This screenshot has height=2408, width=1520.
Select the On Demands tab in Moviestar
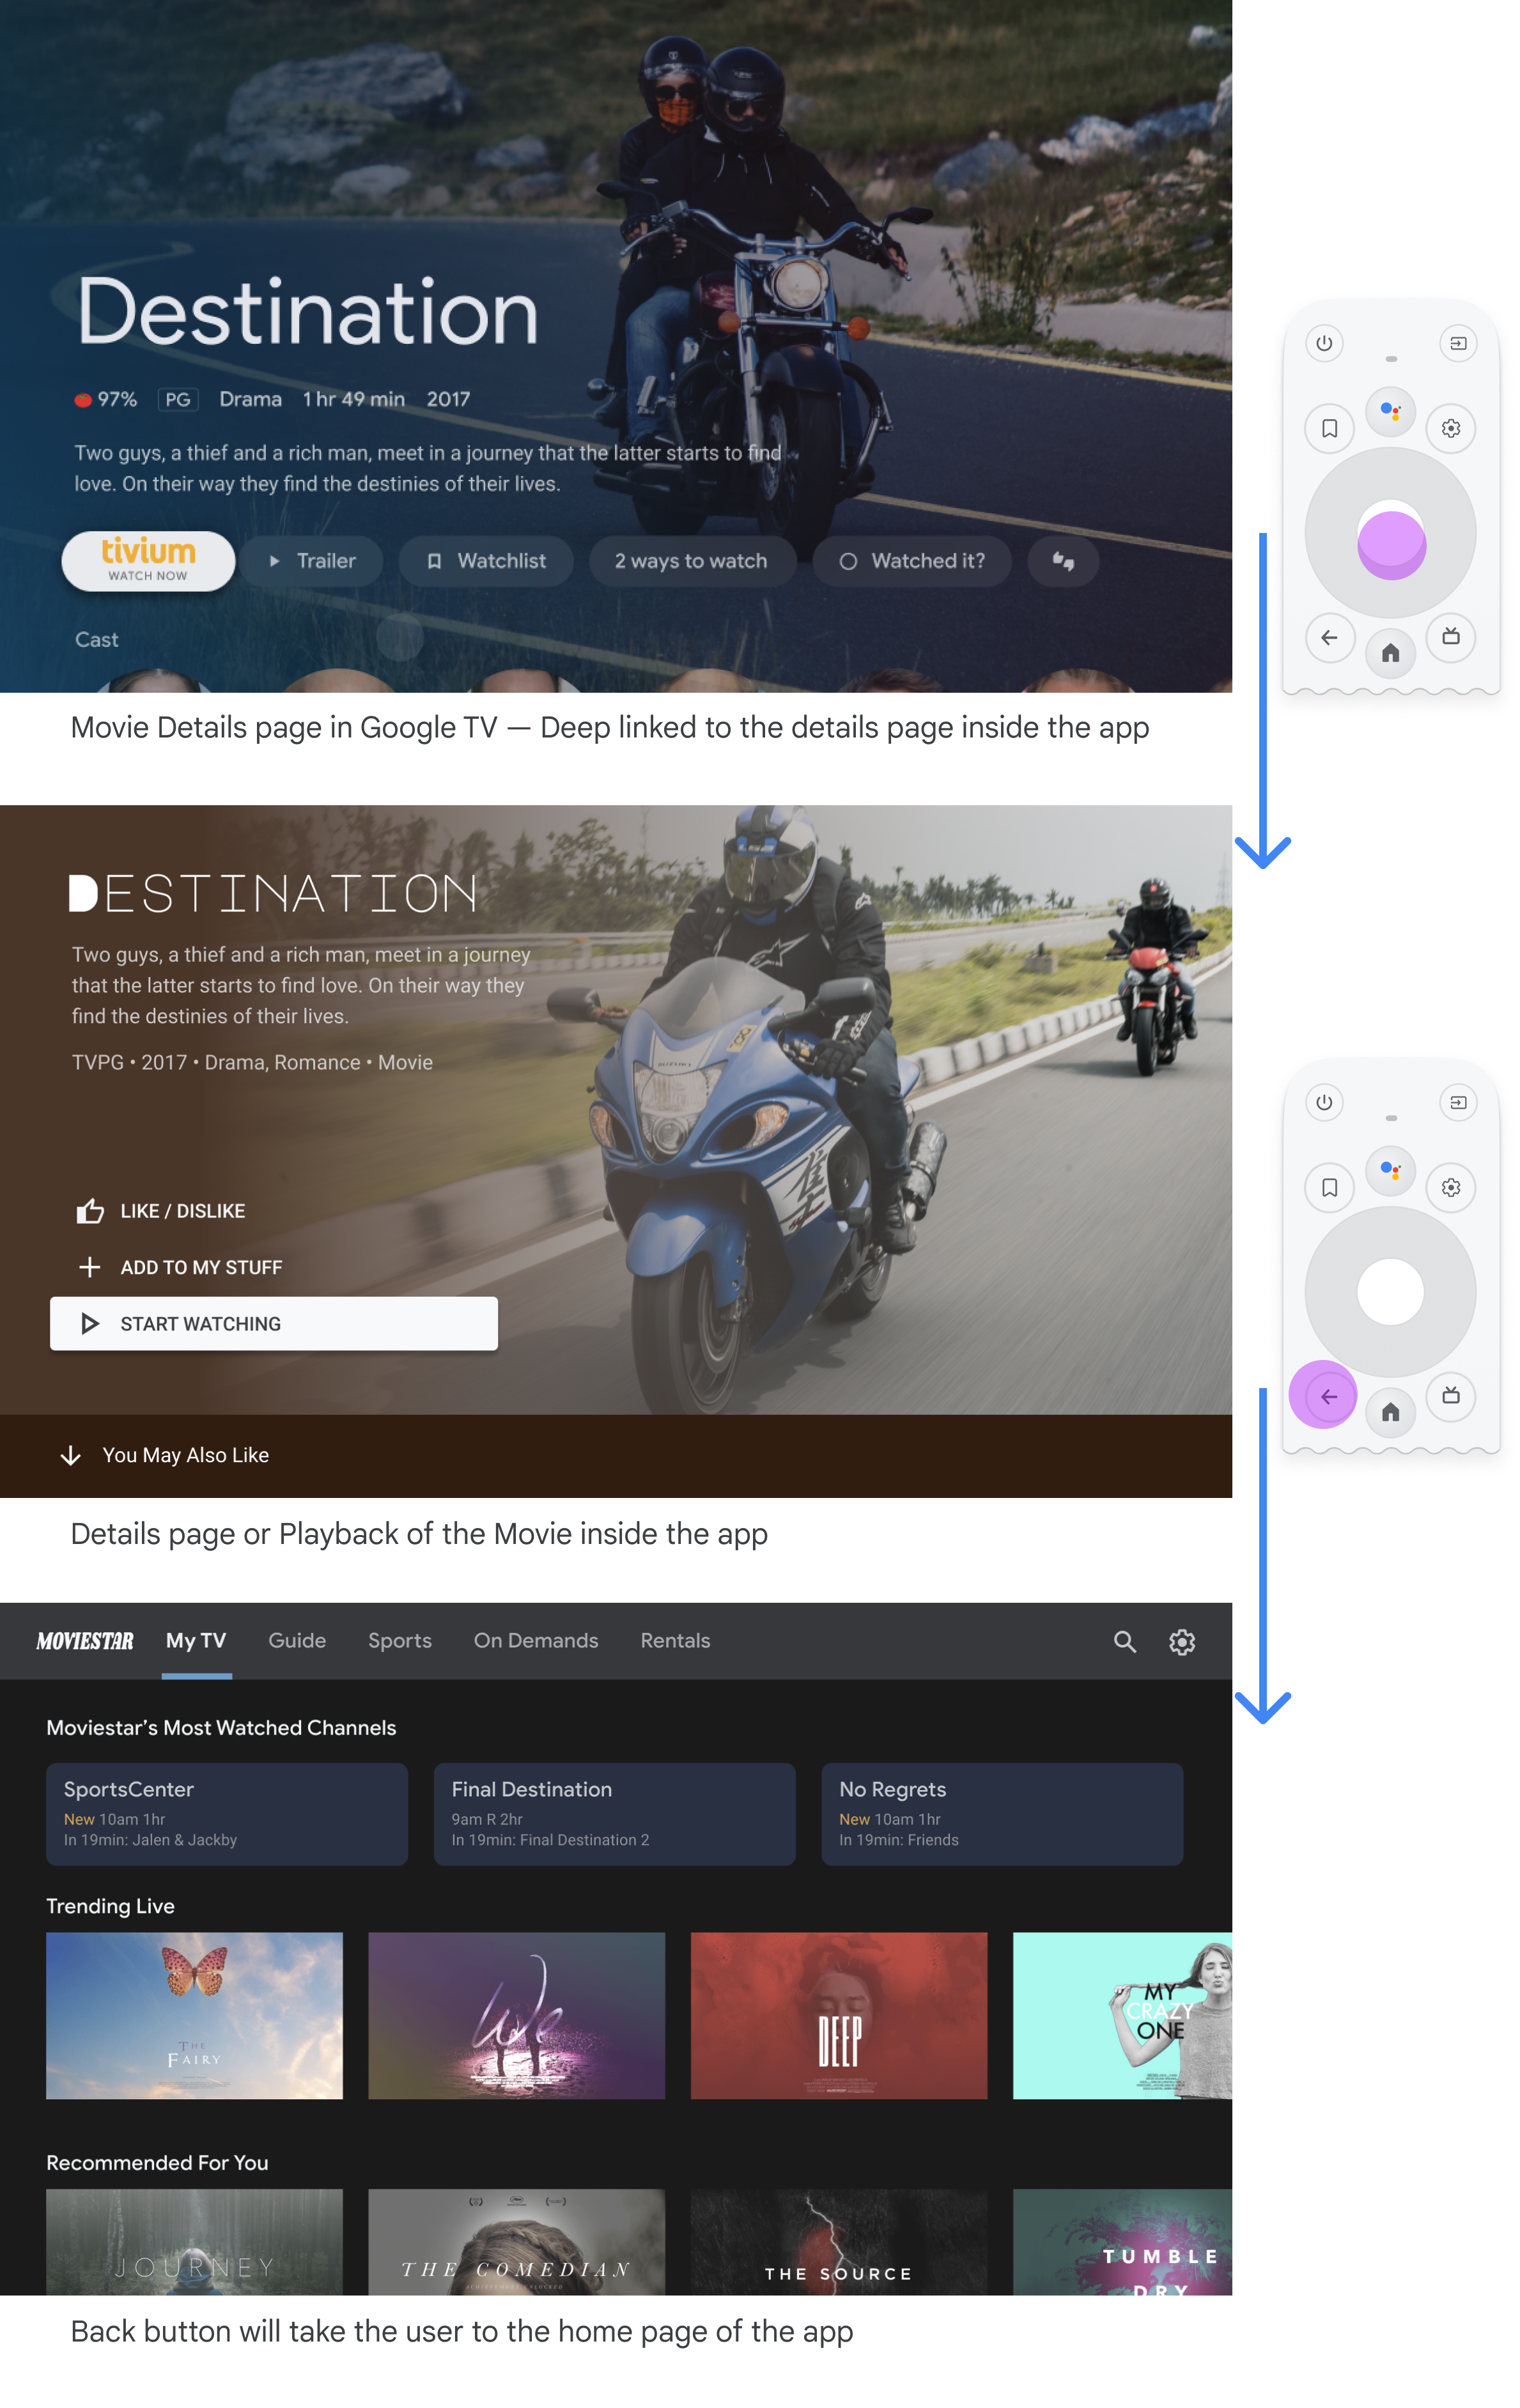point(534,1640)
